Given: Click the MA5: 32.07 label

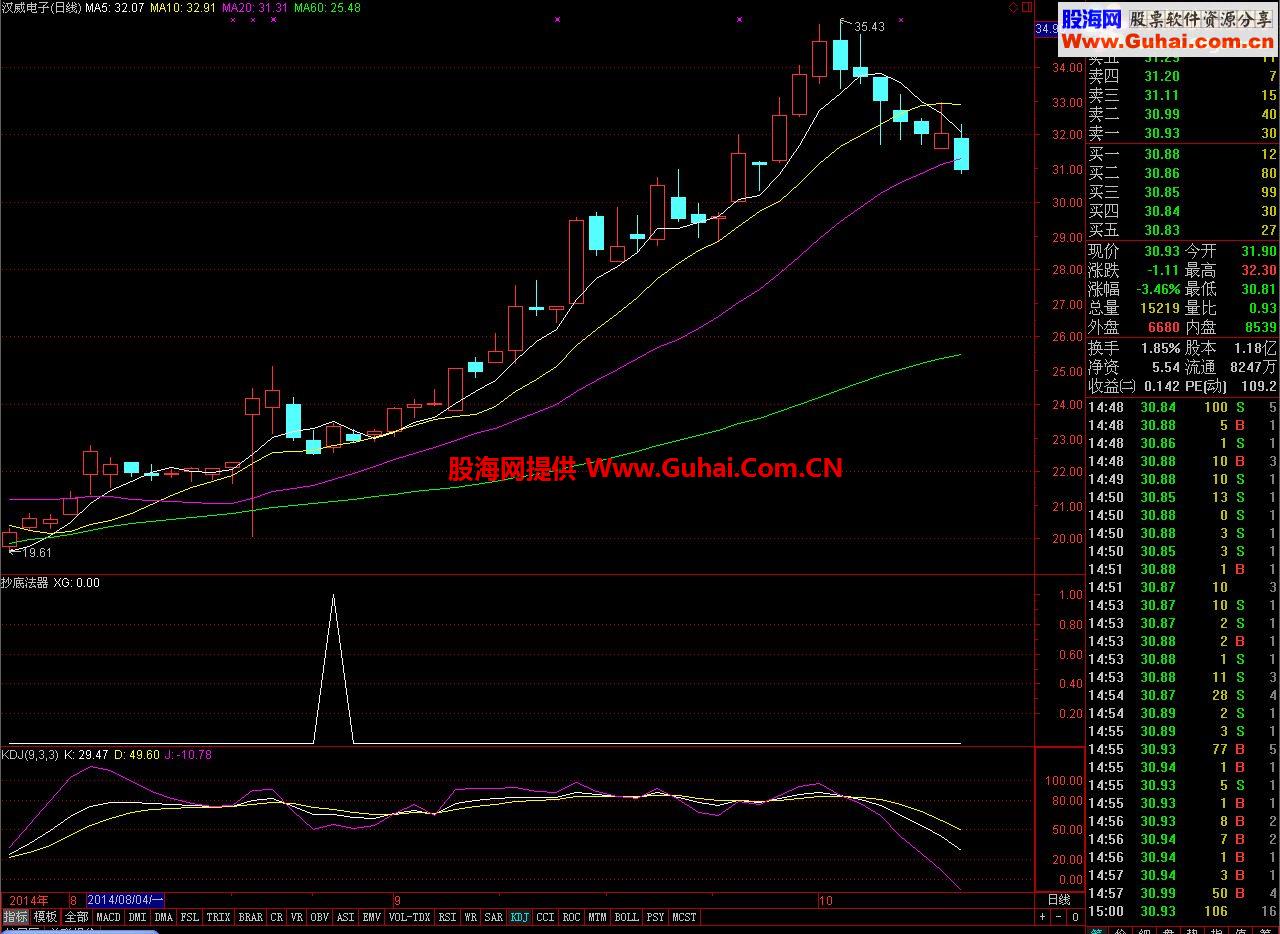Looking at the screenshot, I should [115, 7].
